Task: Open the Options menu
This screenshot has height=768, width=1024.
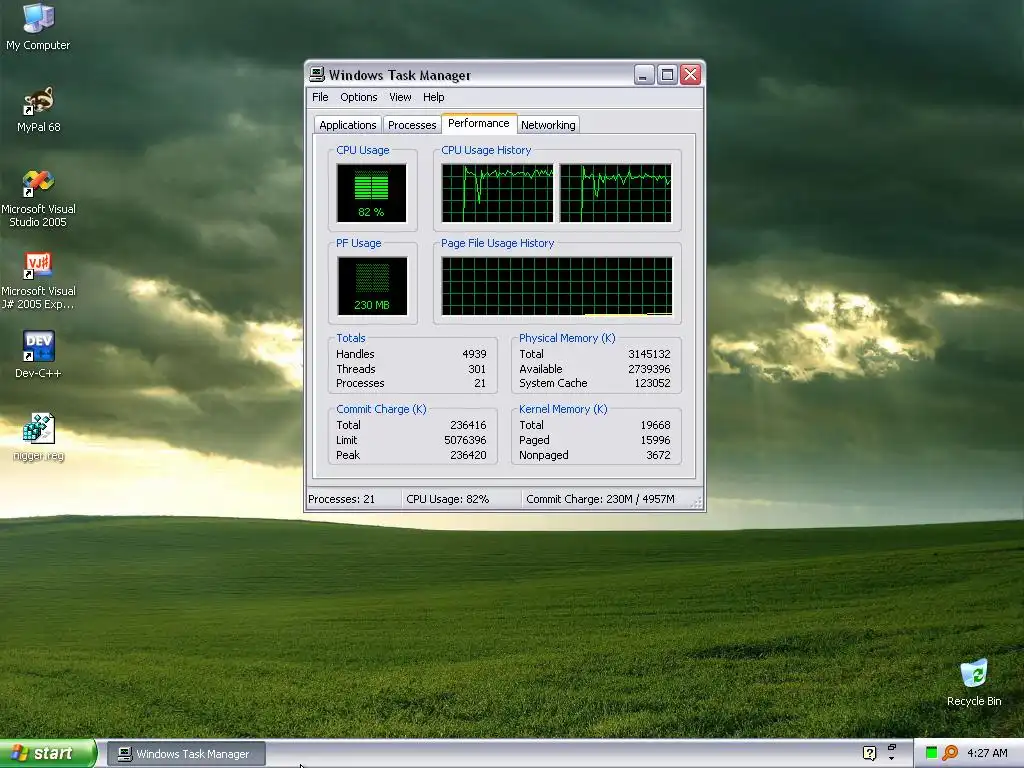Action: tap(359, 97)
